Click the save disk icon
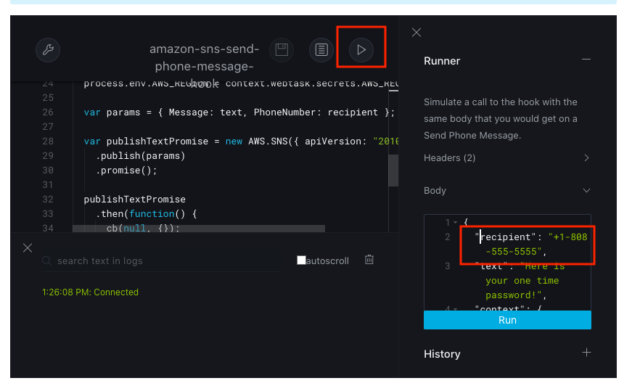The height and width of the screenshot is (386, 640). 282,50
